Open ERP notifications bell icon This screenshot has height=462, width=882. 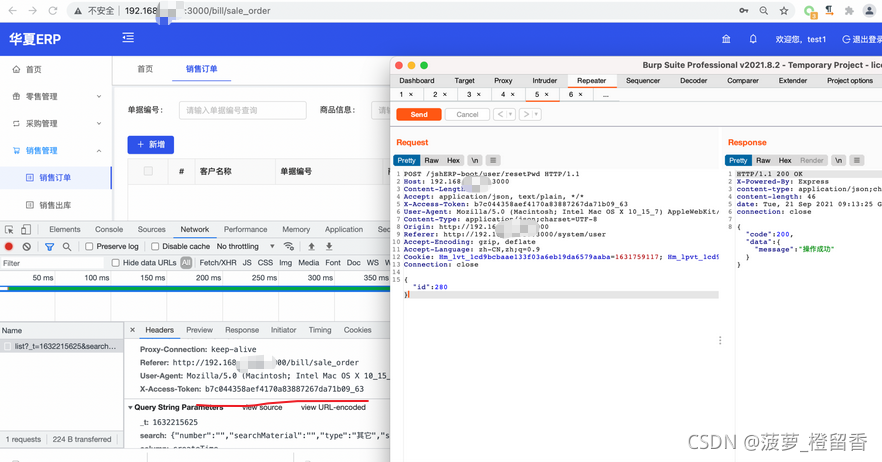click(753, 39)
